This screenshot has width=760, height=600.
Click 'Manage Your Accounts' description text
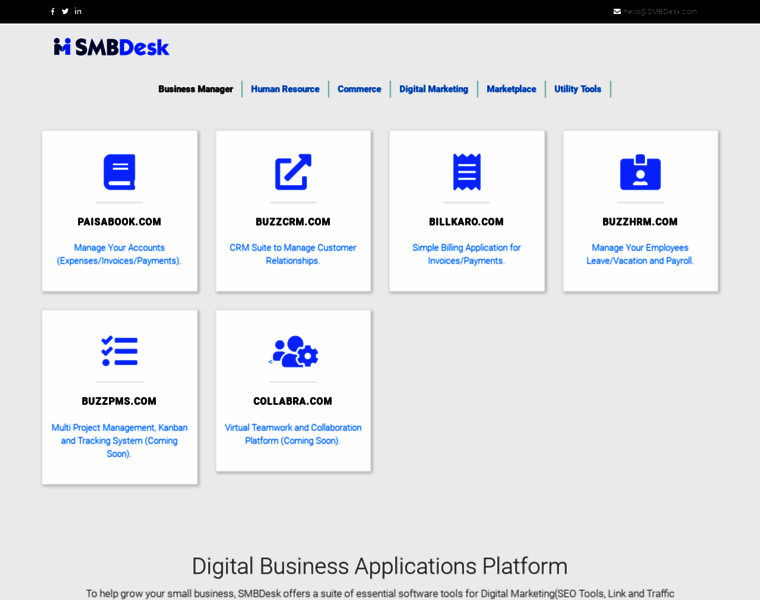(x=119, y=254)
